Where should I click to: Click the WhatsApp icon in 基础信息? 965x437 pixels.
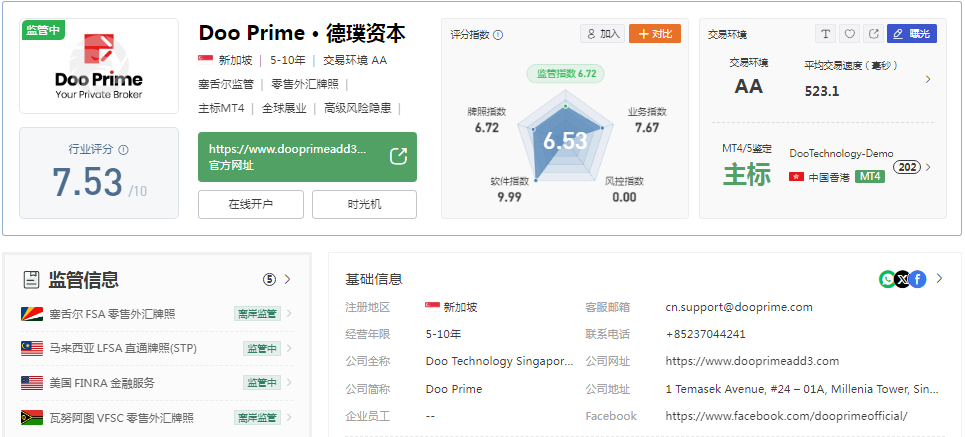(x=887, y=279)
